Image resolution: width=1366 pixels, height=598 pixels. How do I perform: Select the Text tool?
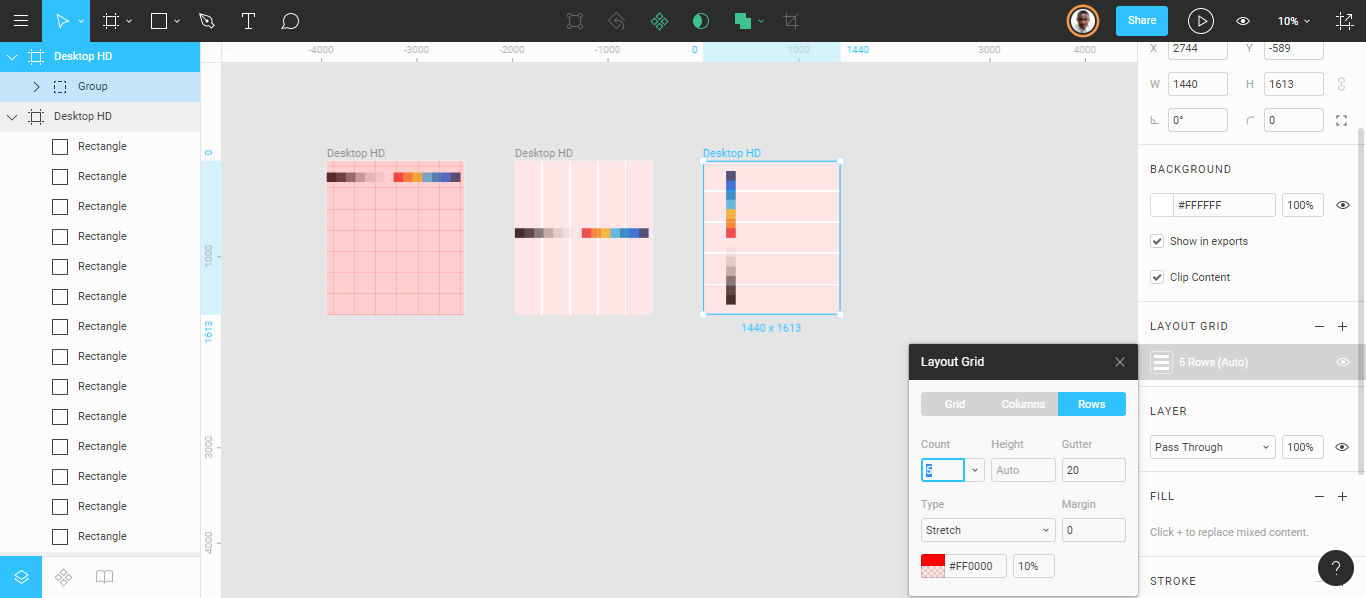[x=248, y=20]
